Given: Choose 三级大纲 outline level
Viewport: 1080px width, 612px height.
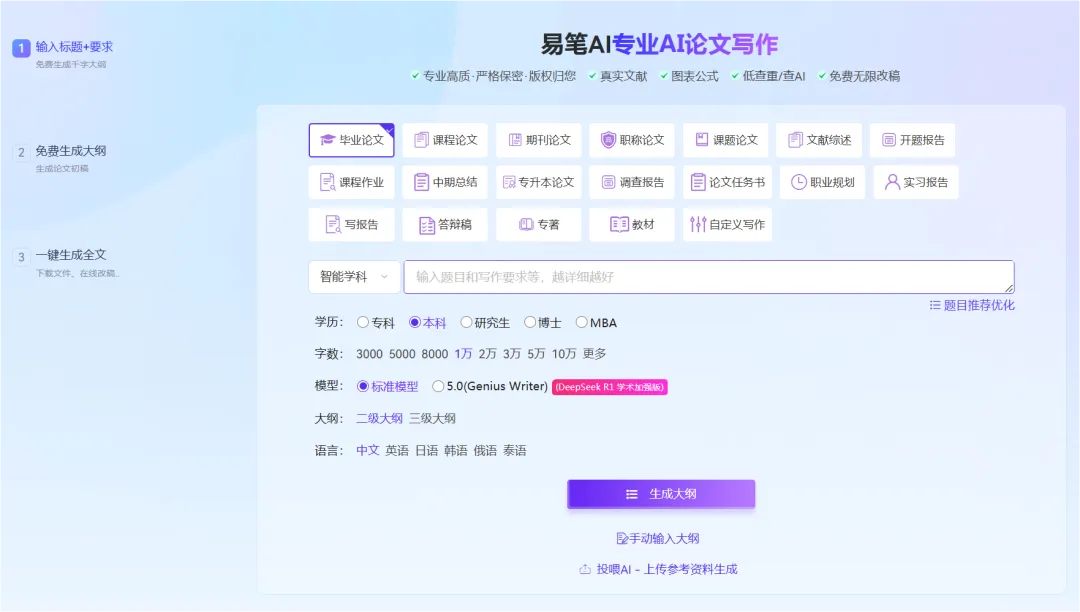Looking at the screenshot, I should [x=433, y=419].
